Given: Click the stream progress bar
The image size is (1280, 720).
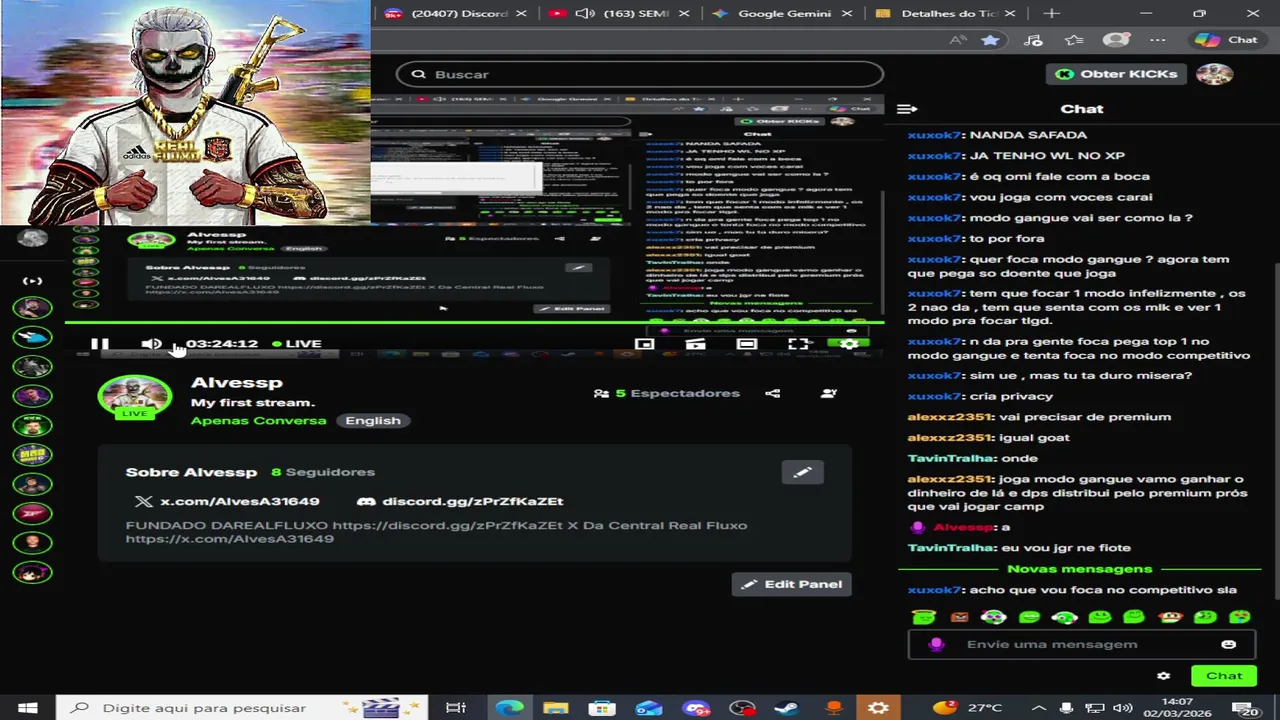Looking at the screenshot, I should click(474, 323).
